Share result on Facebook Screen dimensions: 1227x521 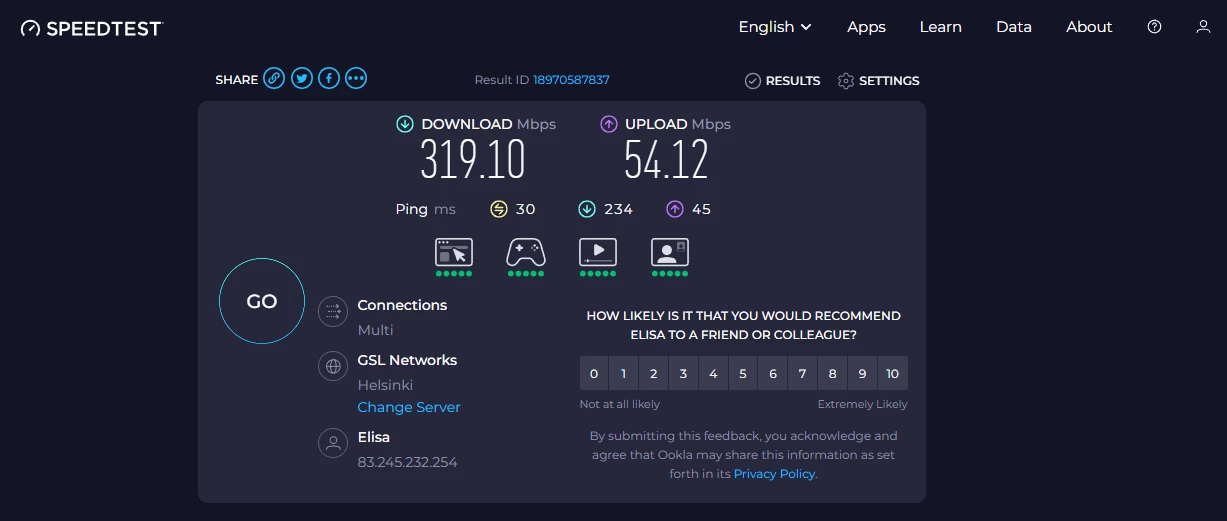click(329, 79)
